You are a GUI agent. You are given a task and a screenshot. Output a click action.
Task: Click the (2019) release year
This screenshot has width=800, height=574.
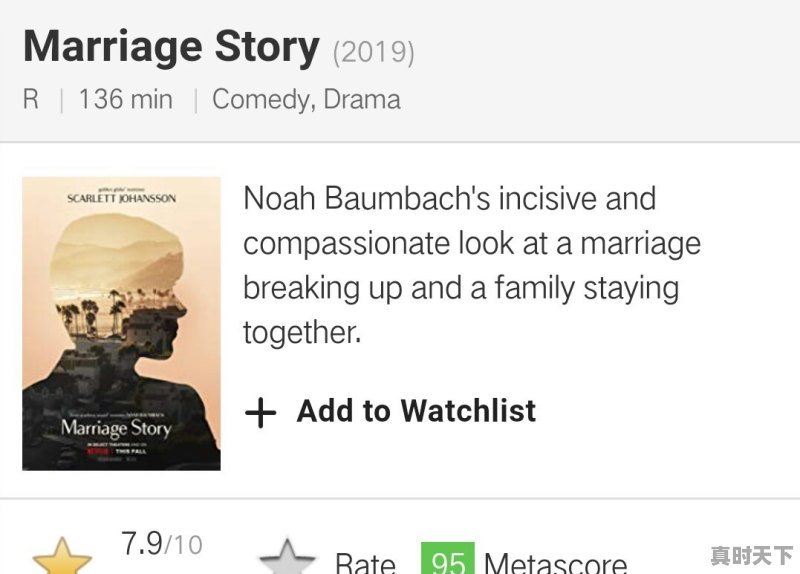tap(373, 51)
